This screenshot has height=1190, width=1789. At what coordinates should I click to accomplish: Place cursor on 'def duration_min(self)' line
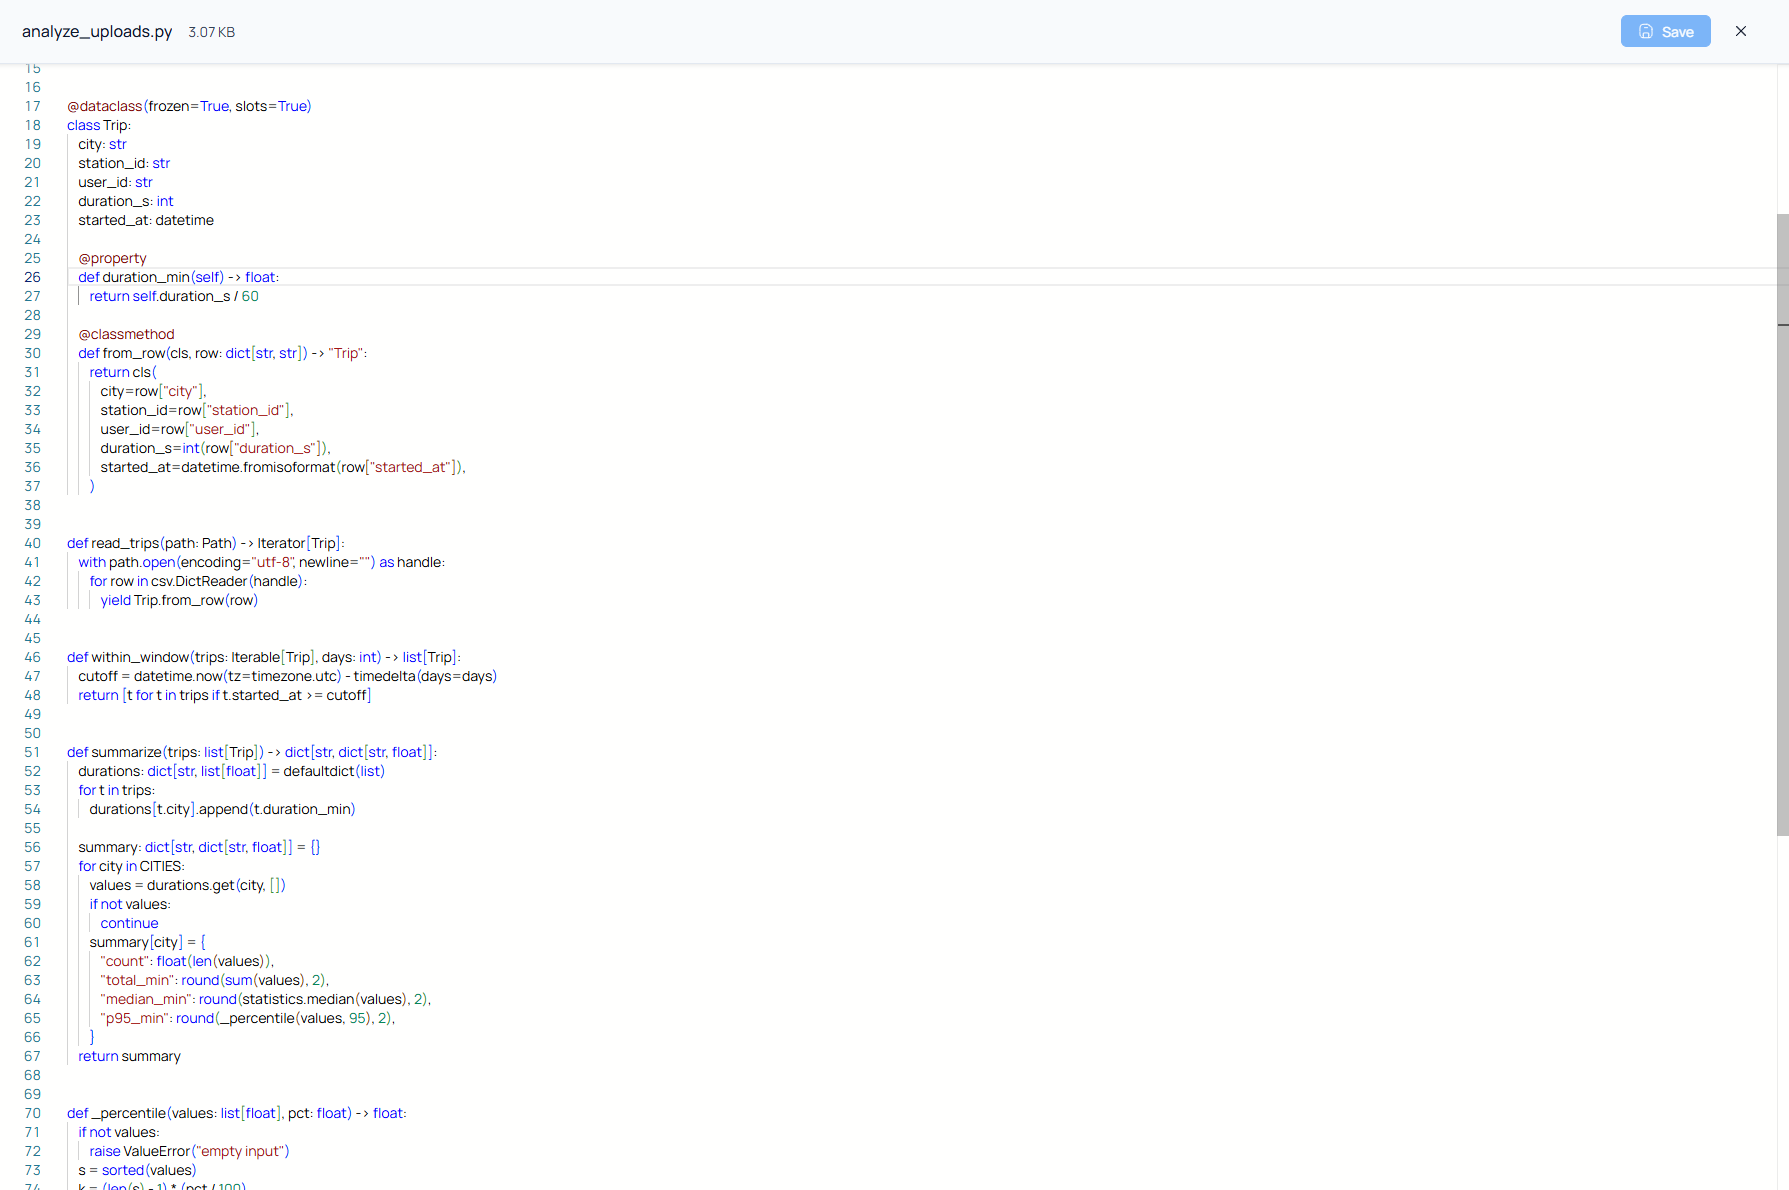coord(179,277)
